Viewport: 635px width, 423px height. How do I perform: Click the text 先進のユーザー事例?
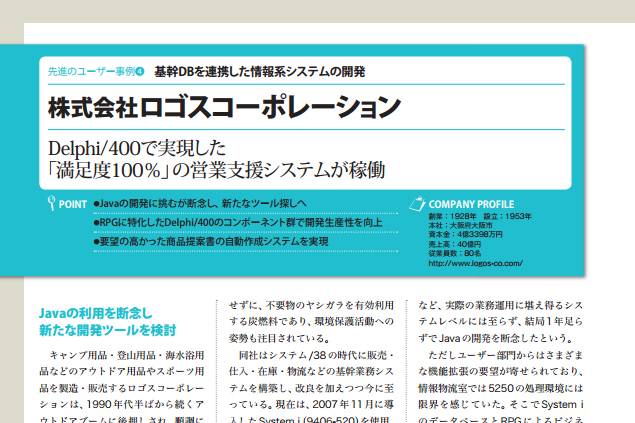(x=92, y=72)
